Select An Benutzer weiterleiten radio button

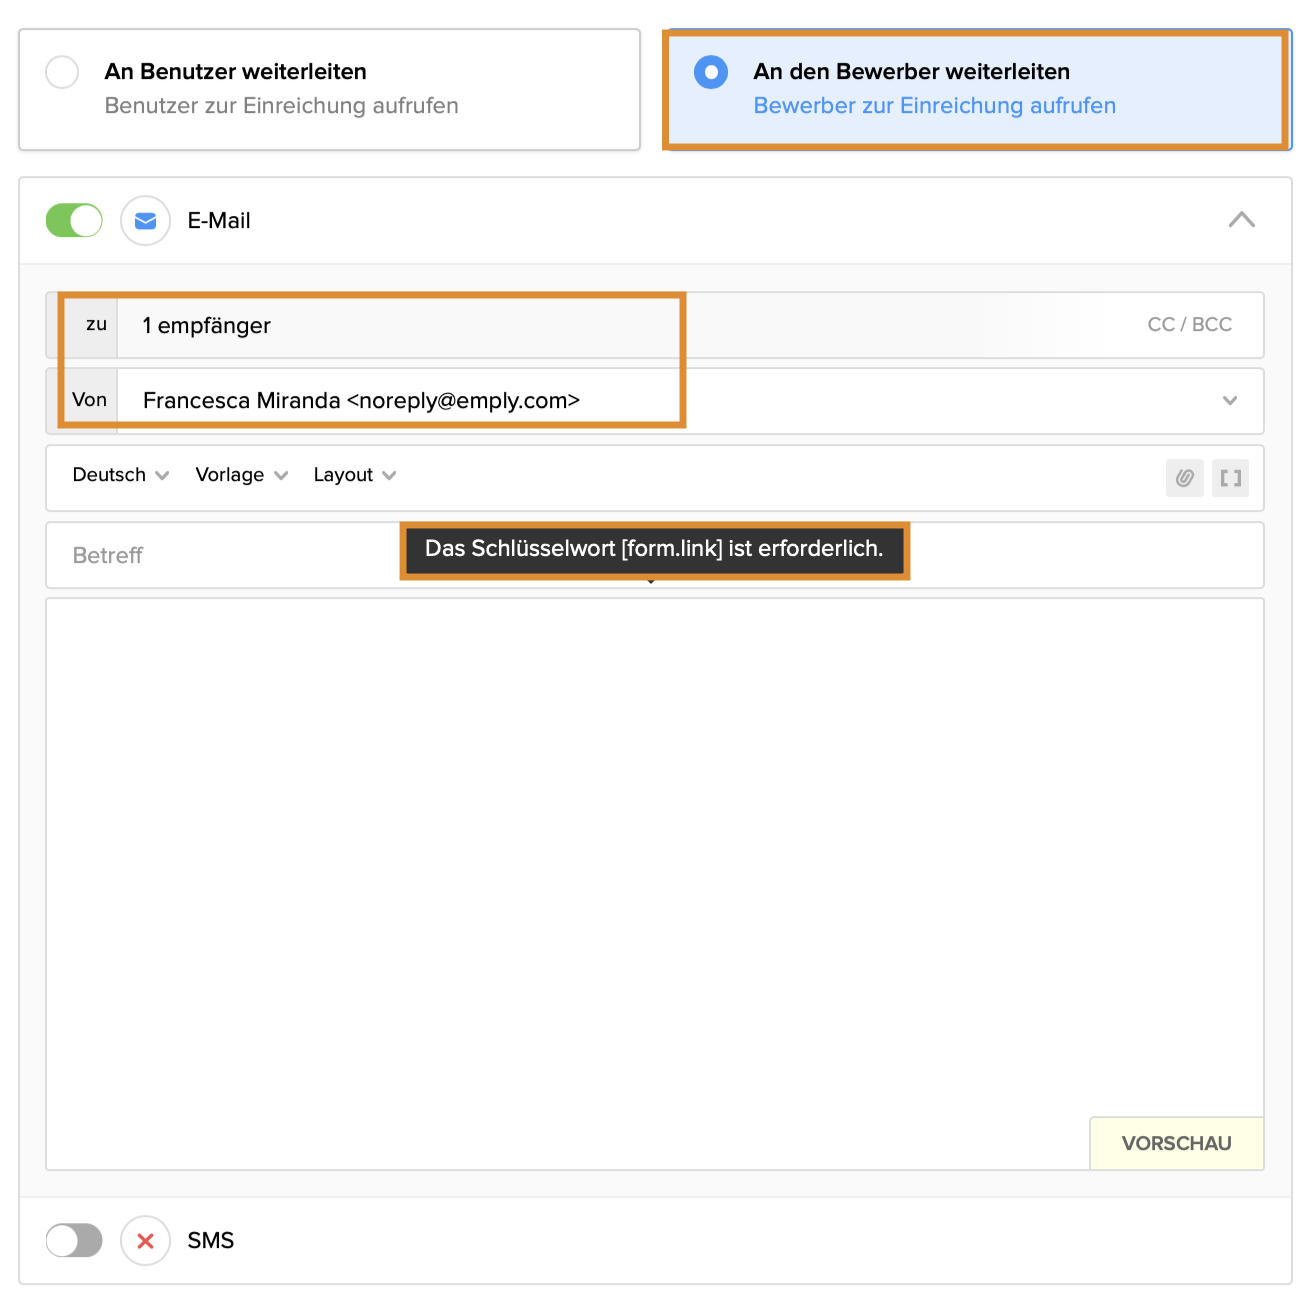[62, 72]
